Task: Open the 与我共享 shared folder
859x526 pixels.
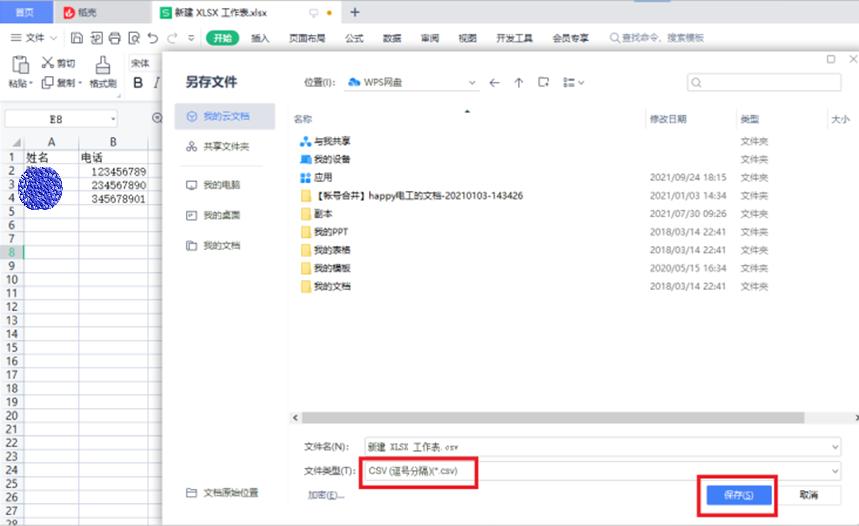Action: click(325, 141)
